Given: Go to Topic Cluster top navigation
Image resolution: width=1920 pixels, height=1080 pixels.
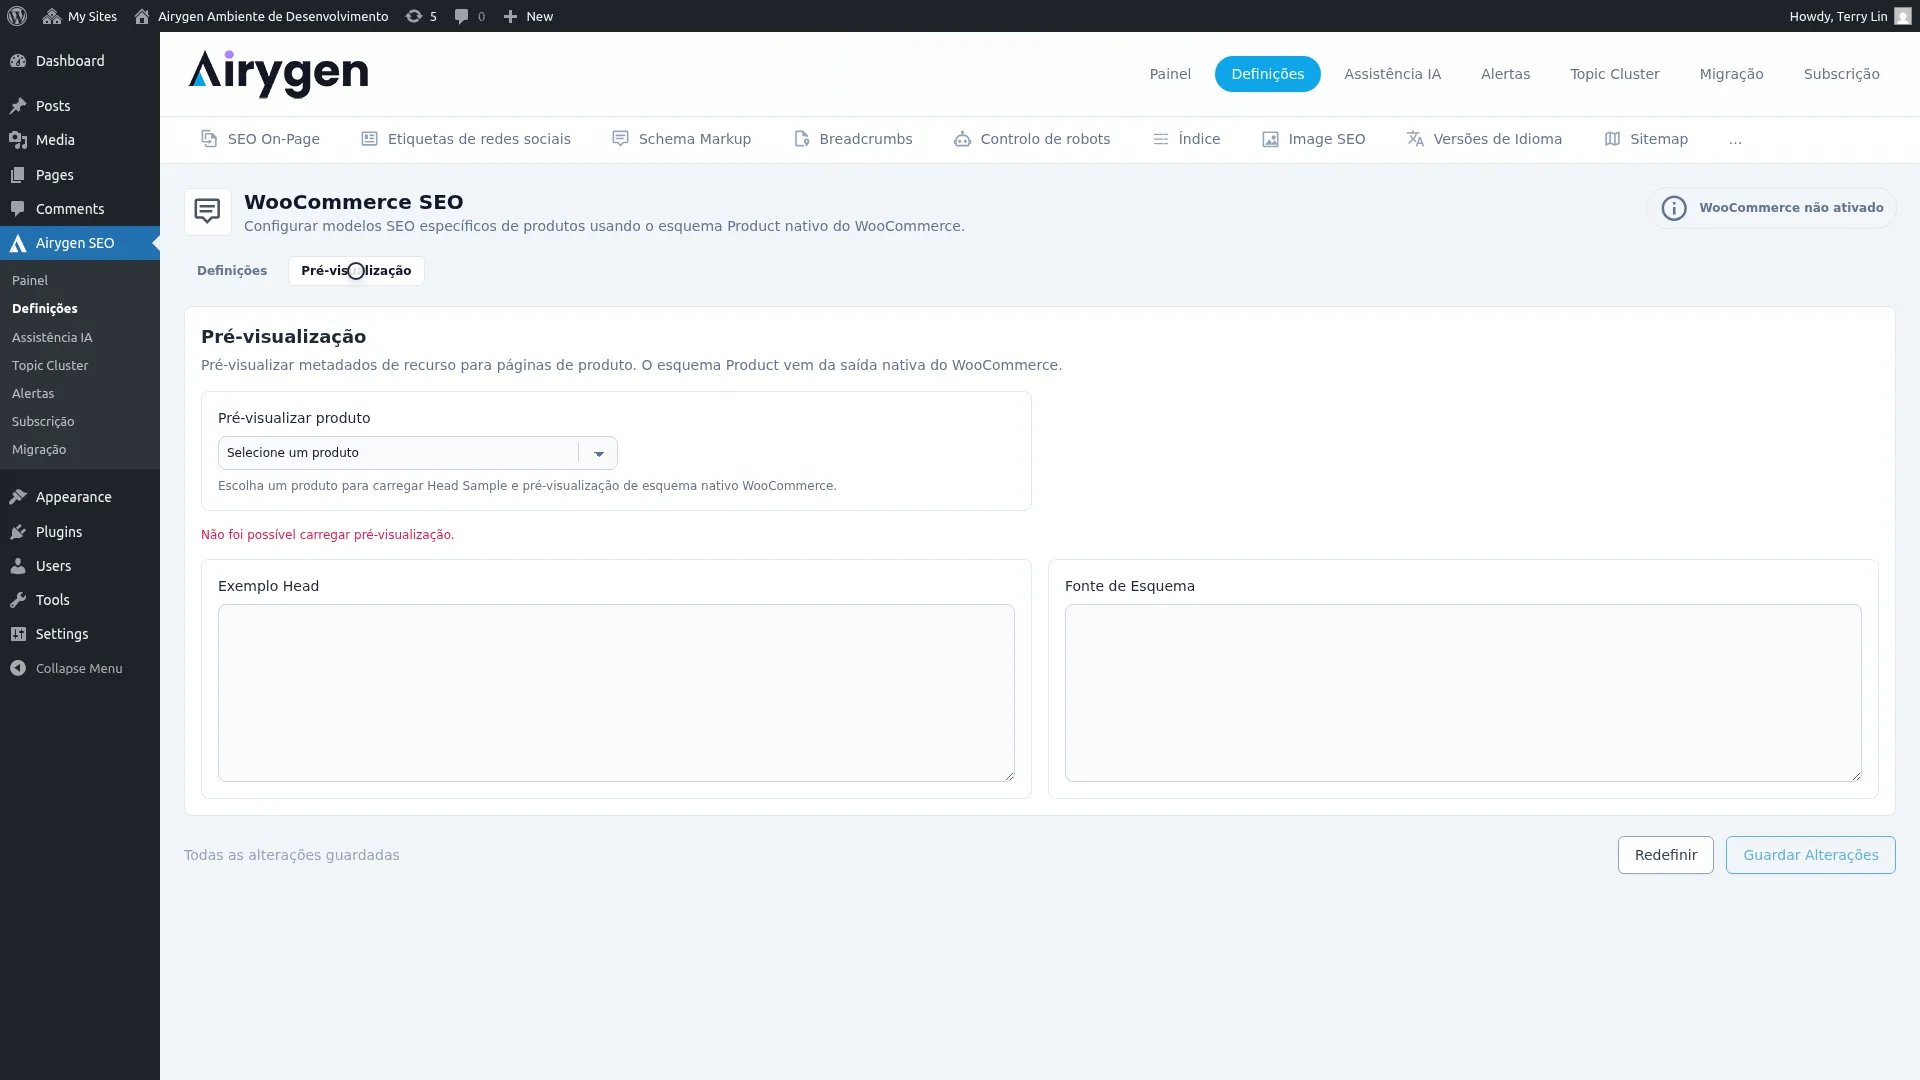Looking at the screenshot, I should 1614,74.
